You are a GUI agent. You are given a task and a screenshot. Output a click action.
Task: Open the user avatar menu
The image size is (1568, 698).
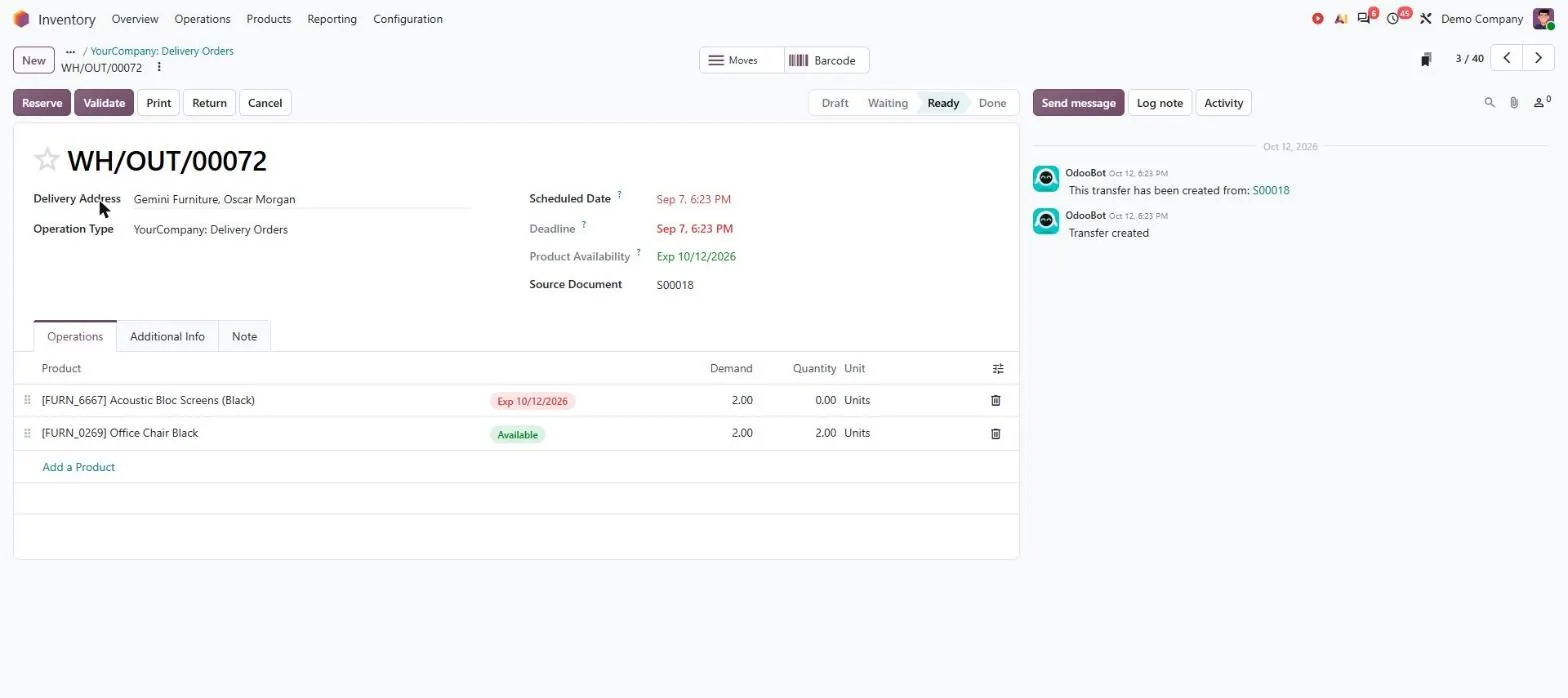click(x=1542, y=19)
